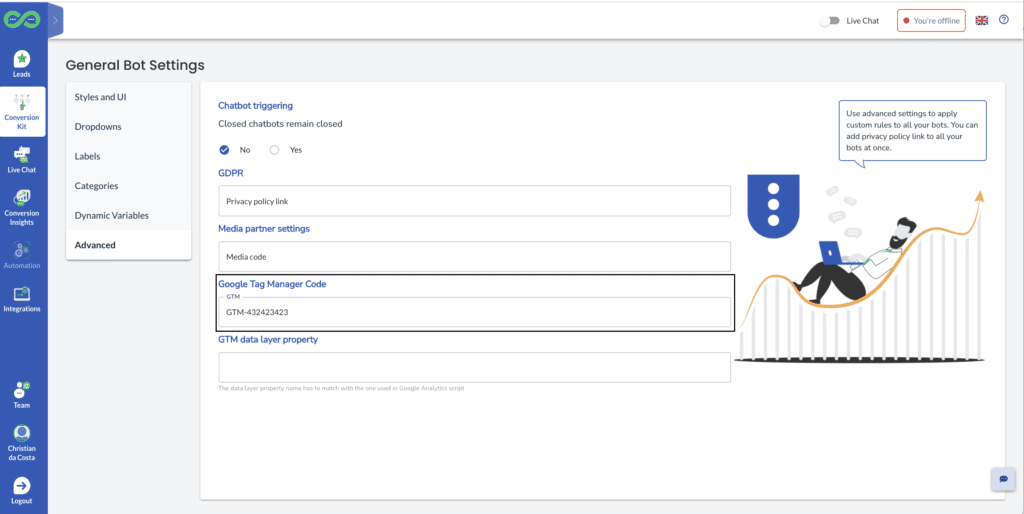1024x514 pixels.
Task: Open Christian da Costa profile
Action: tap(22, 443)
